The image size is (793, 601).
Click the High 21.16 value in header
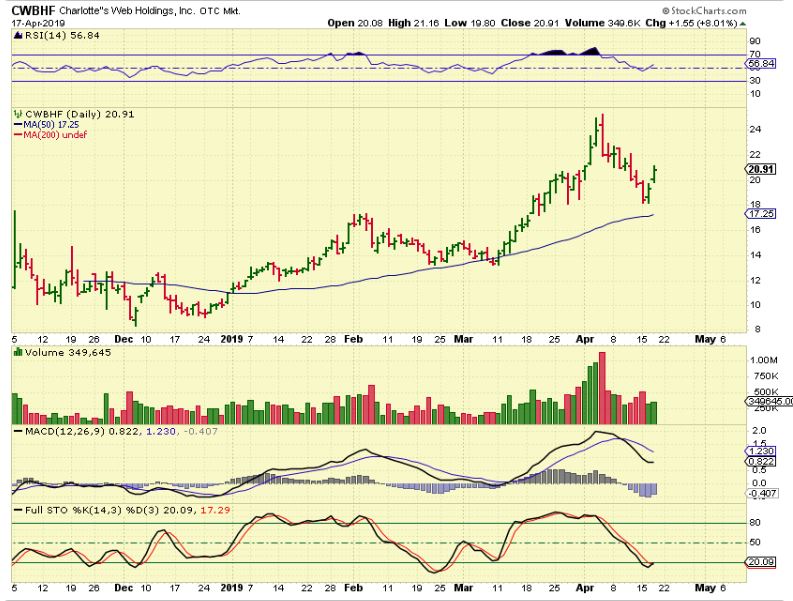point(414,23)
